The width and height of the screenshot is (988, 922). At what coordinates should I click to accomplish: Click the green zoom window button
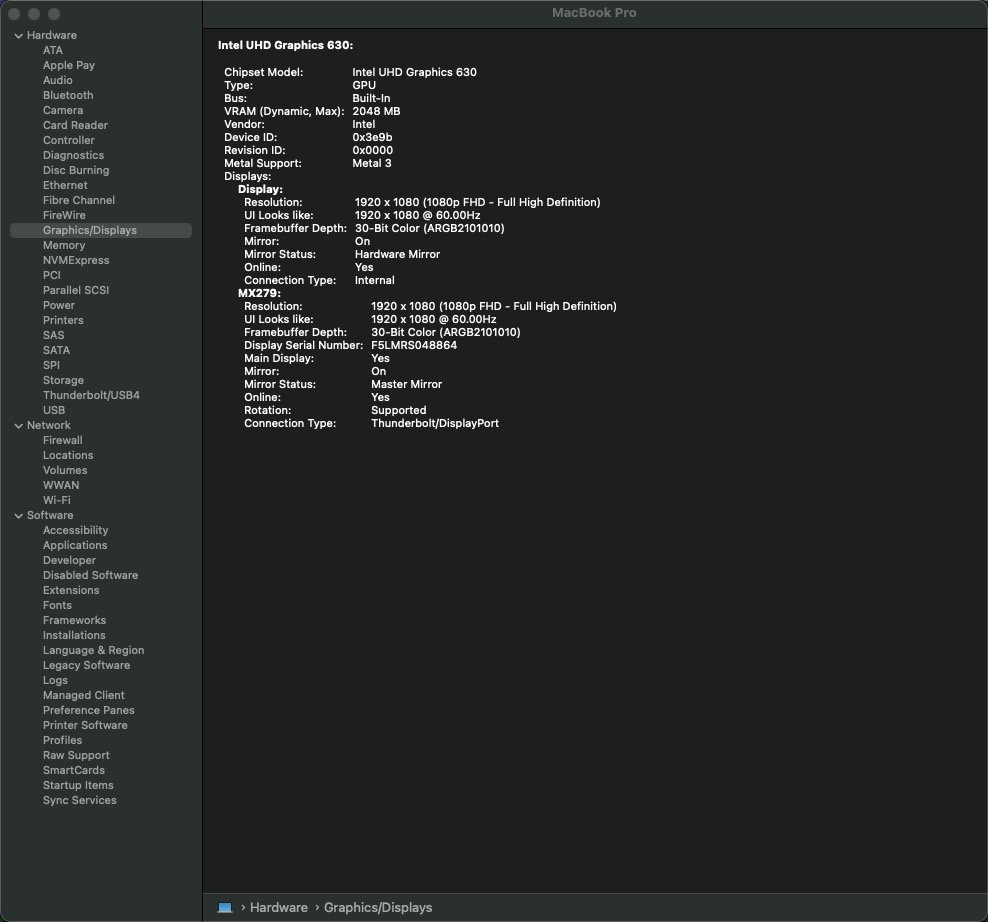coord(54,14)
